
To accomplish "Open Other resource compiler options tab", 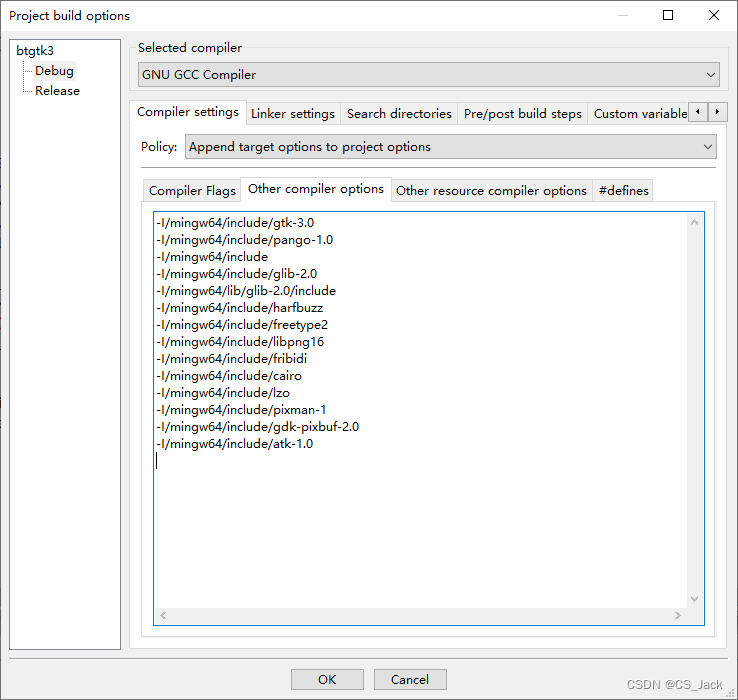I will pos(491,191).
